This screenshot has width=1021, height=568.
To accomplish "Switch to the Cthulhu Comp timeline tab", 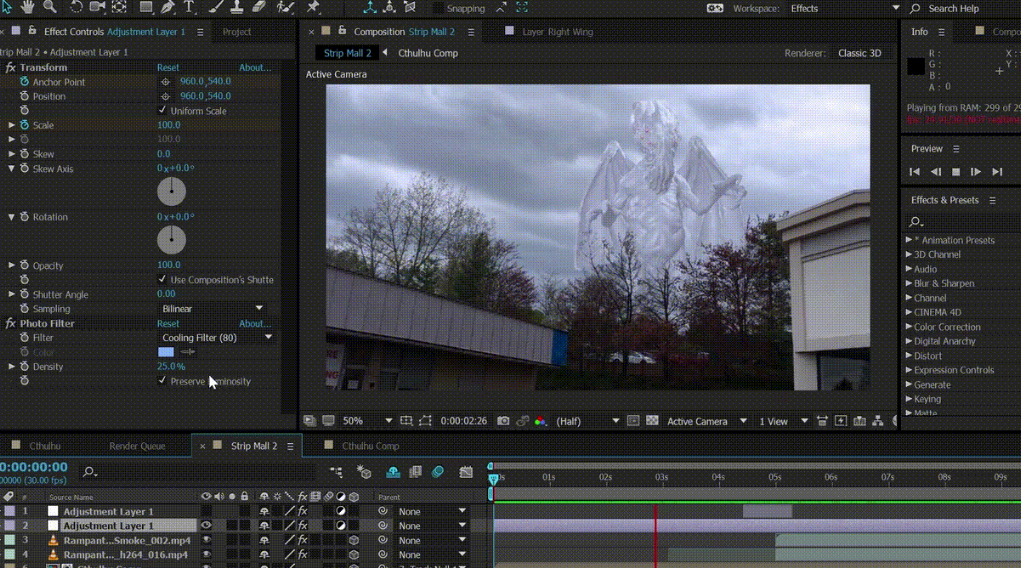I will pos(370,446).
